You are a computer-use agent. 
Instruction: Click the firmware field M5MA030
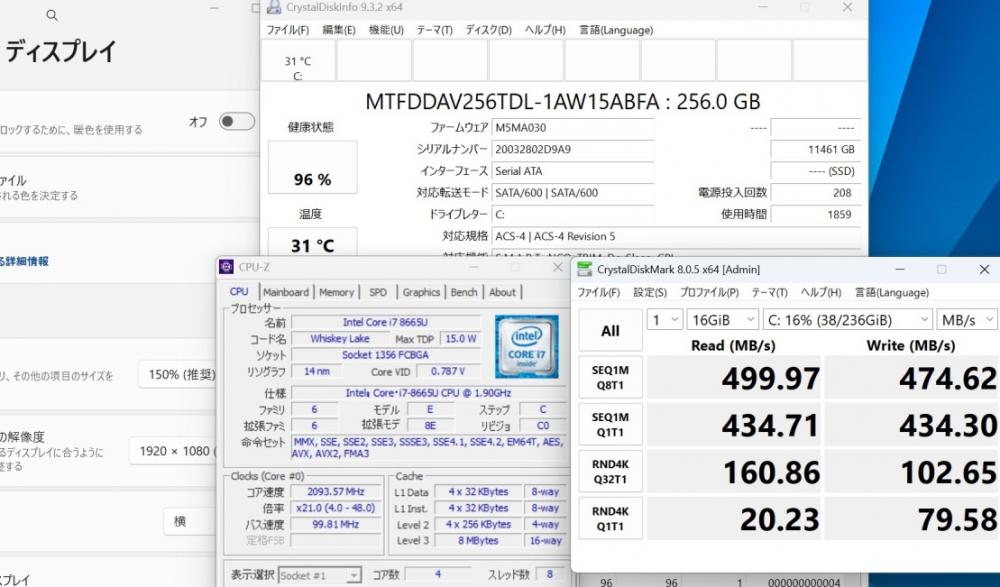[x=573, y=128]
